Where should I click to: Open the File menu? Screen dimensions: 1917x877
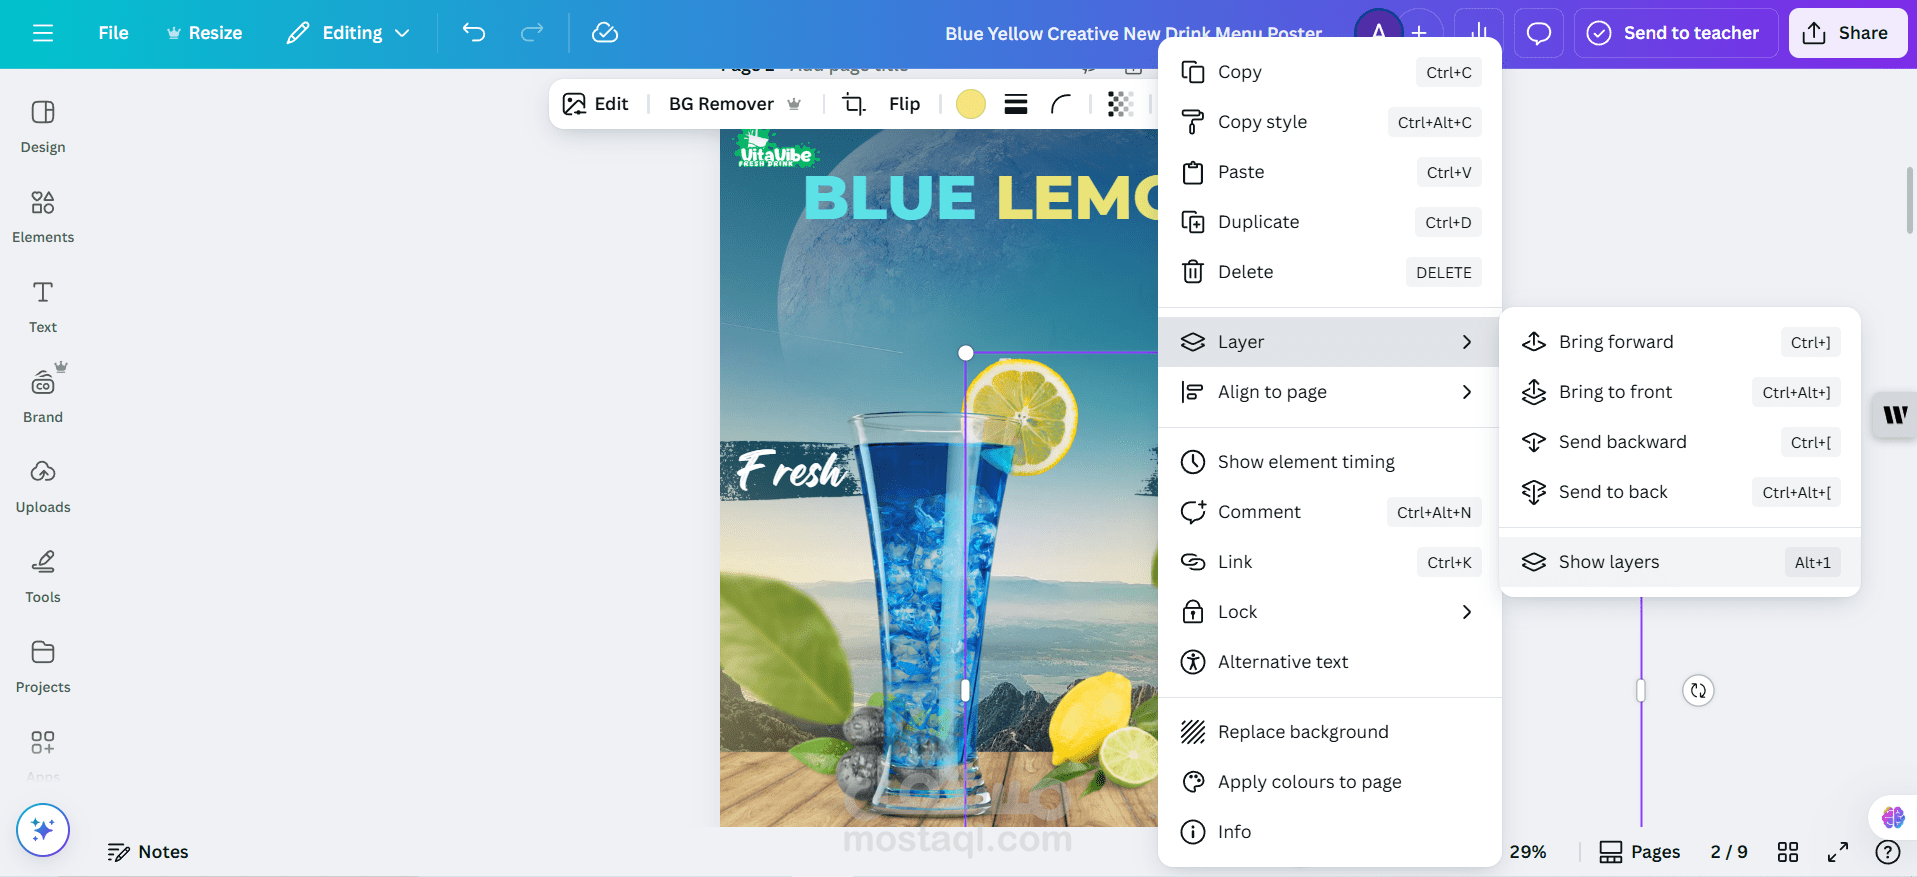coord(113,33)
